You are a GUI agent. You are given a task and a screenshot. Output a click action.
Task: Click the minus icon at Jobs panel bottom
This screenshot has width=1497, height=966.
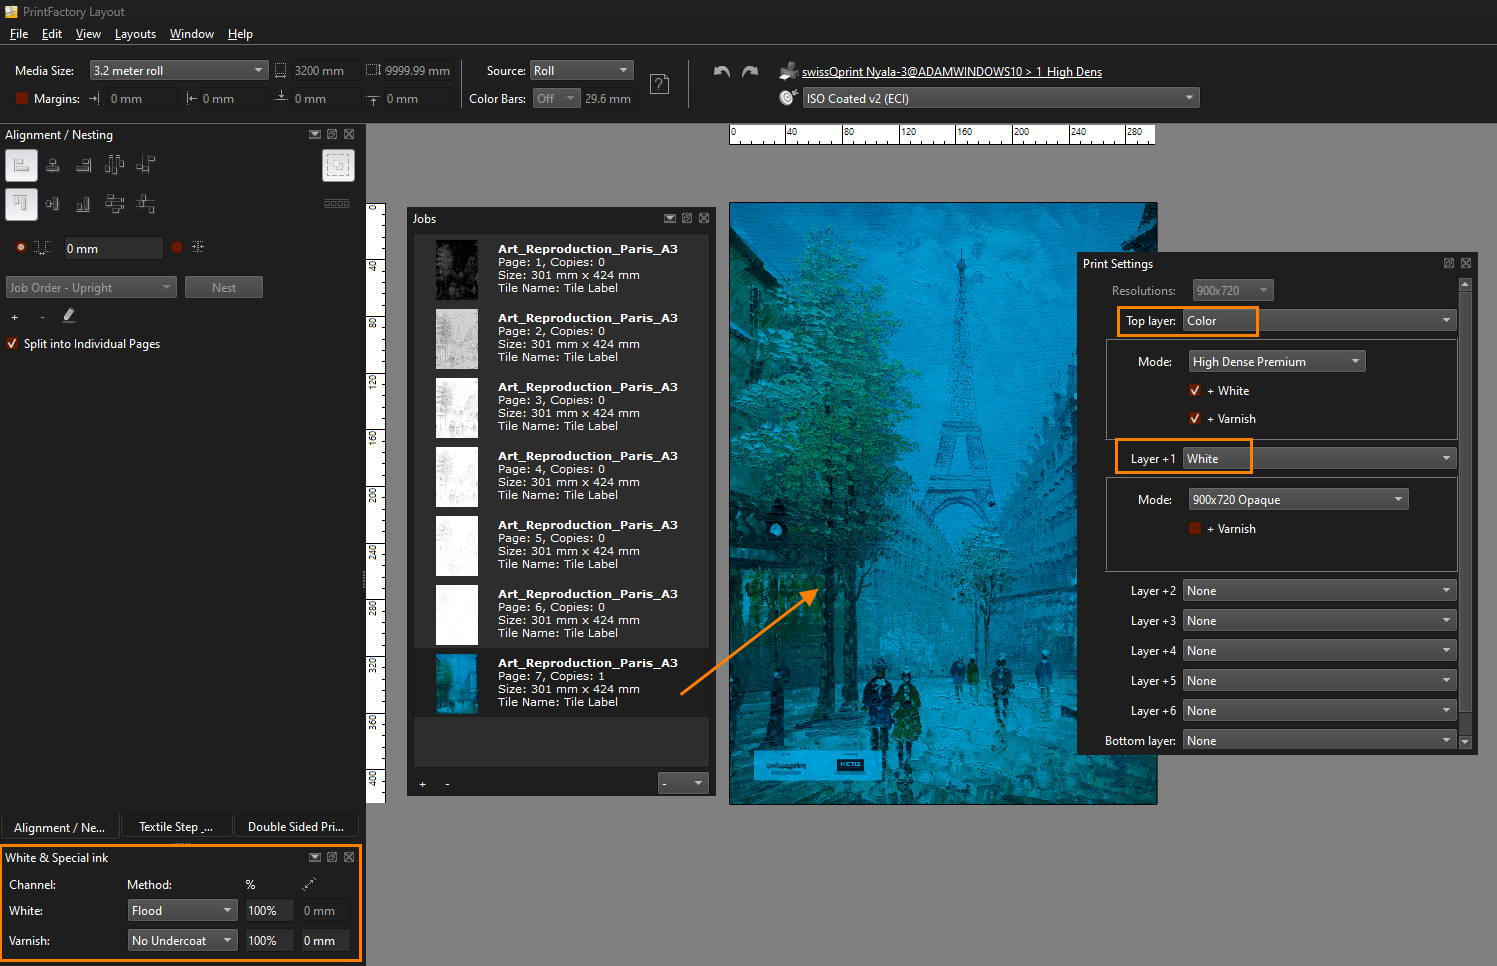[447, 784]
